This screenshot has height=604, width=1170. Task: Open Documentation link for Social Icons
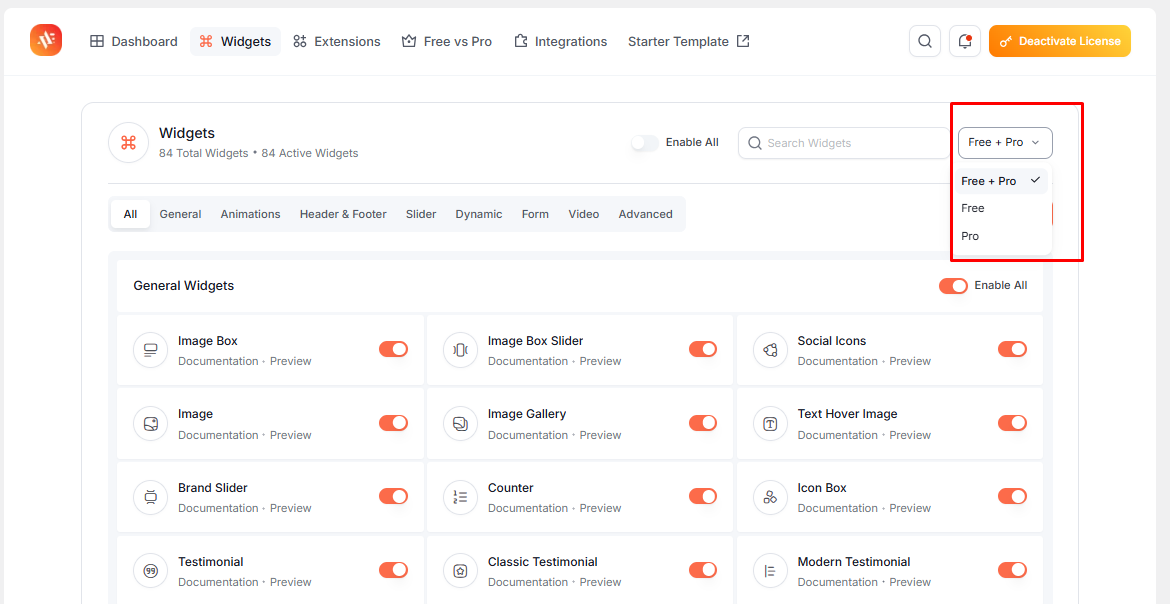(x=837, y=361)
